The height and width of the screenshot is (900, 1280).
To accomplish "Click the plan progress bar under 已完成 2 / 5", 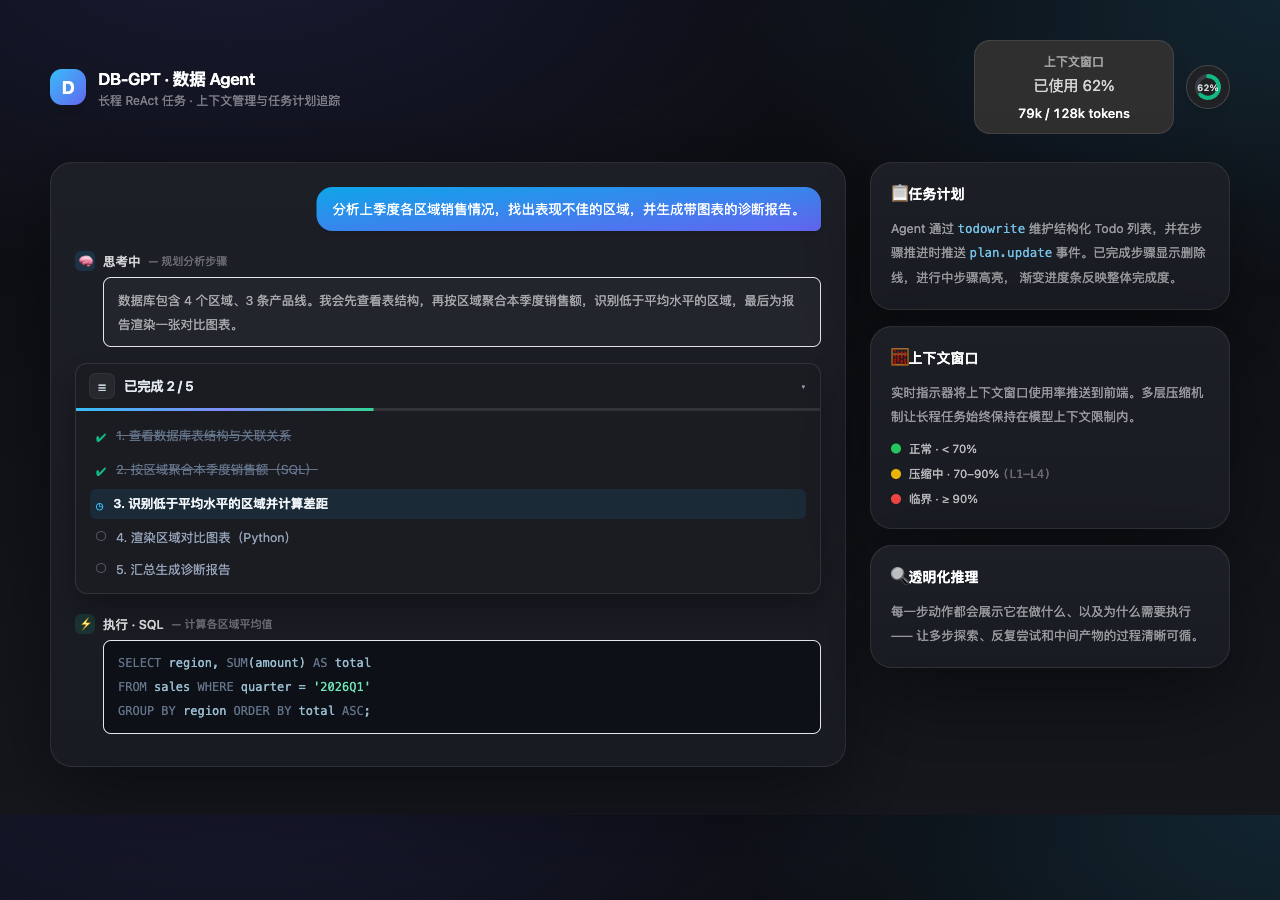I will 448,409.
